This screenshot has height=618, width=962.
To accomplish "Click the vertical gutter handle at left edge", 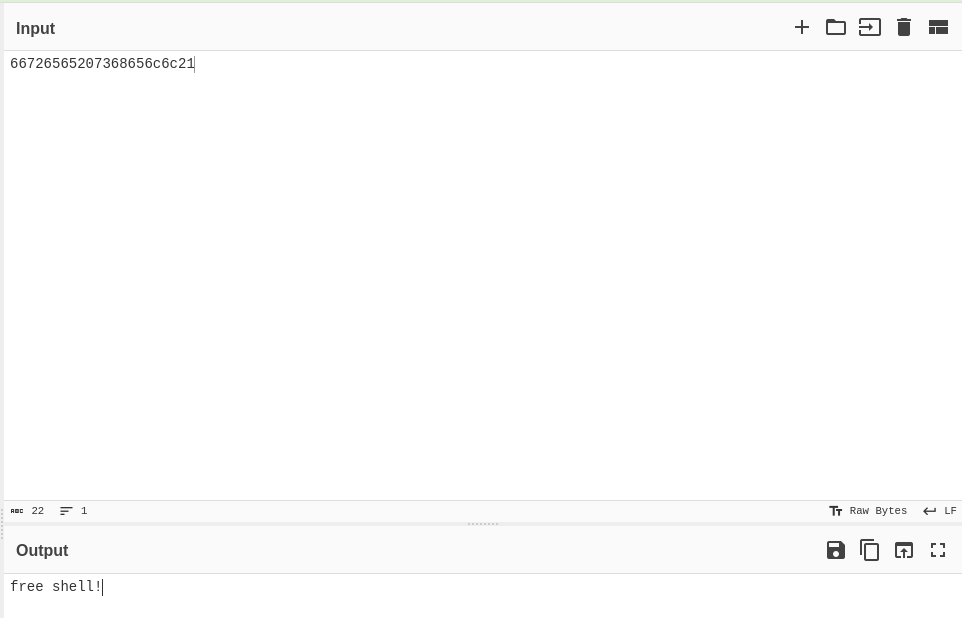I will [2, 530].
